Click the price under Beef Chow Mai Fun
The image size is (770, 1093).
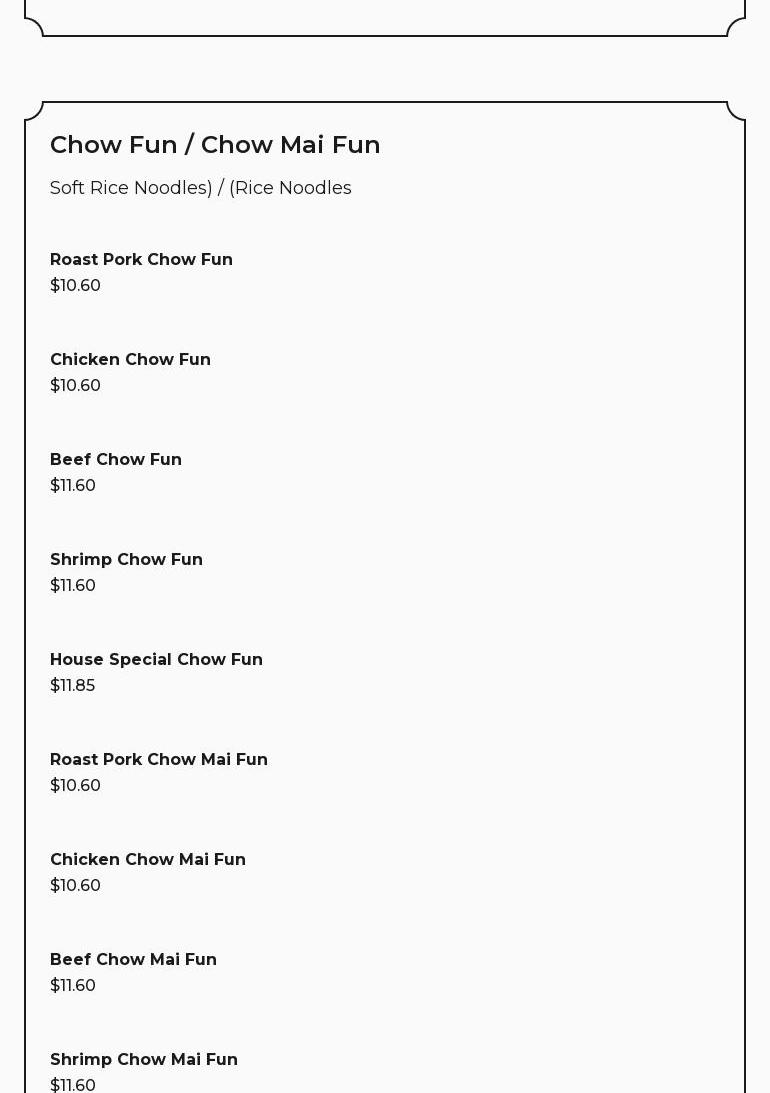[x=73, y=985]
